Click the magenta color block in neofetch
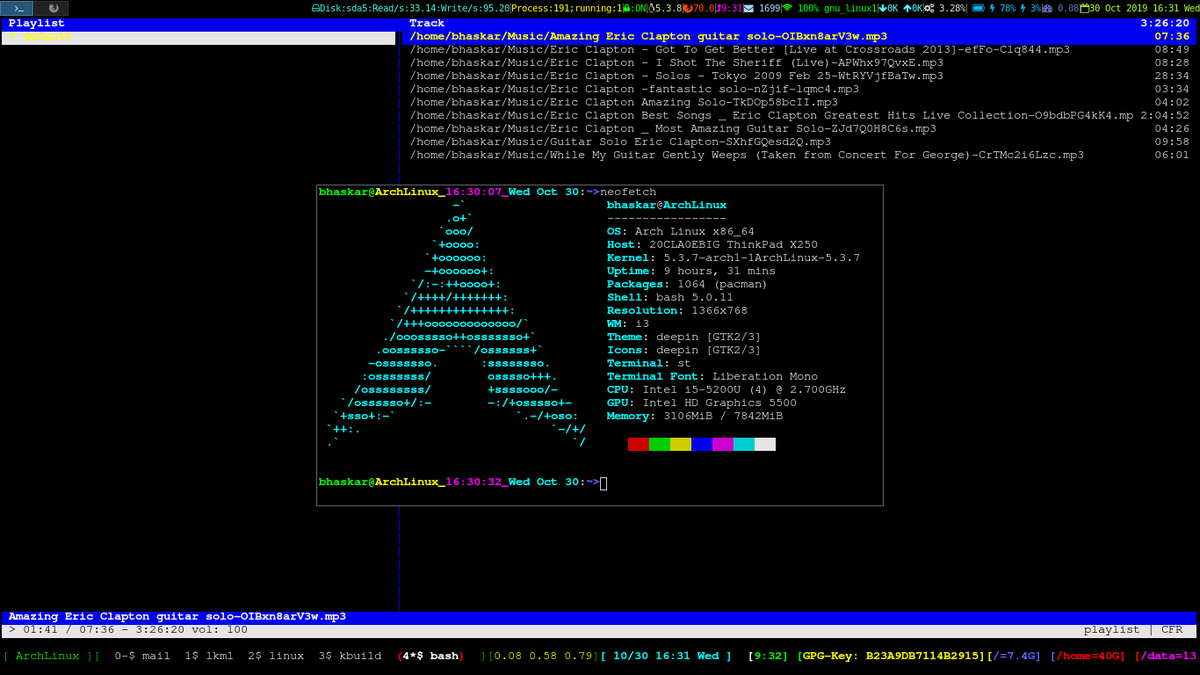 click(723, 444)
